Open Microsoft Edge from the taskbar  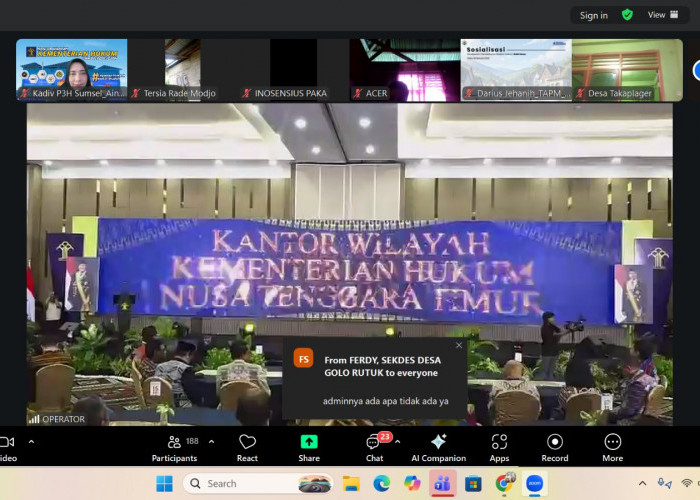point(381,484)
